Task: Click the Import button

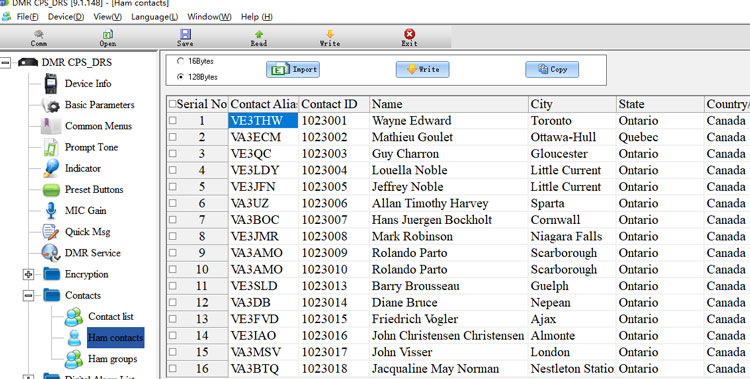Action: pyautogui.click(x=293, y=69)
